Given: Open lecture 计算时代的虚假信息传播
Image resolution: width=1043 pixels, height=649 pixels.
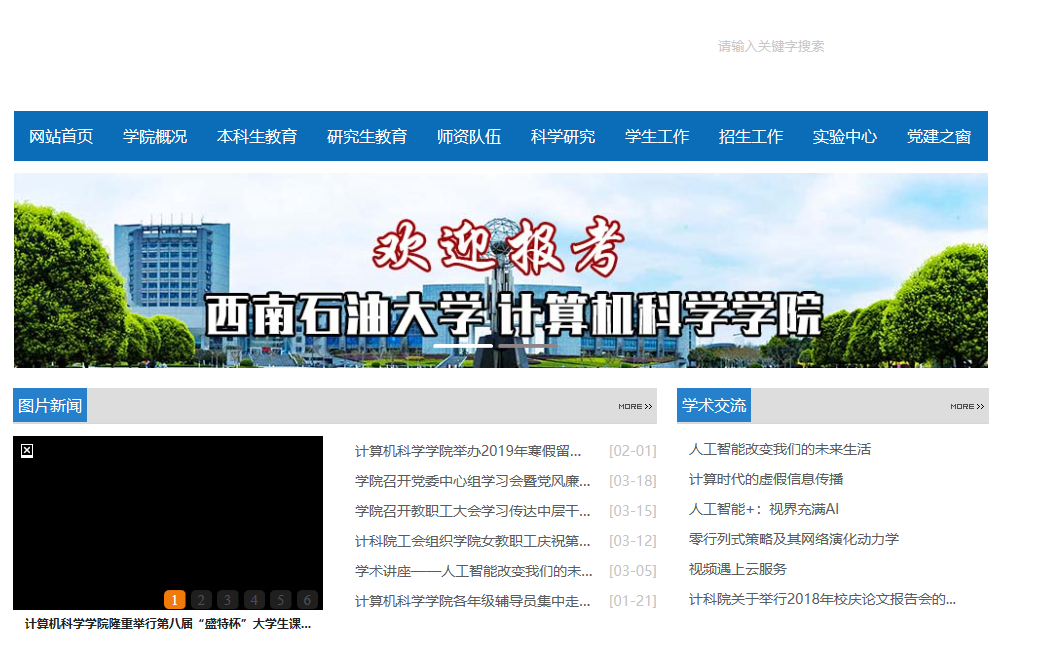Looking at the screenshot, I should click(766, 479).
